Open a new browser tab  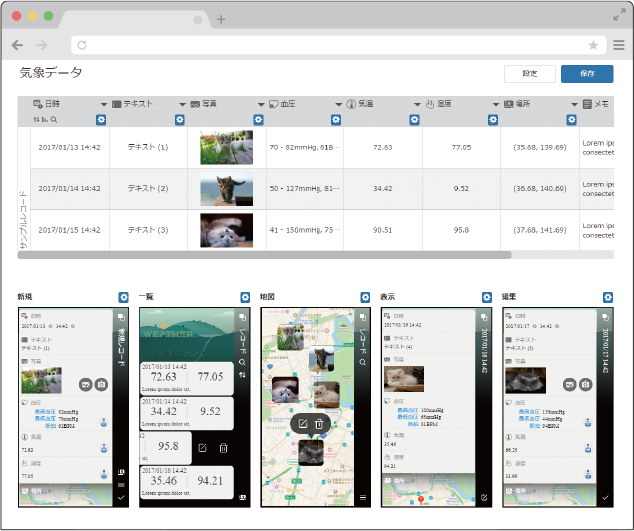pyautogui.click(x=221, y=19)
